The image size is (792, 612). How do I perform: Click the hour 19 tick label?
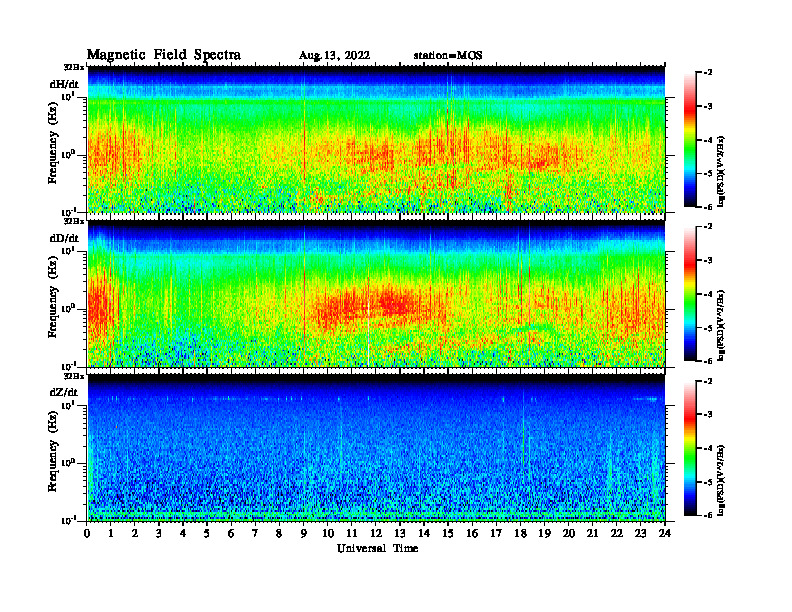pos(544,534)
